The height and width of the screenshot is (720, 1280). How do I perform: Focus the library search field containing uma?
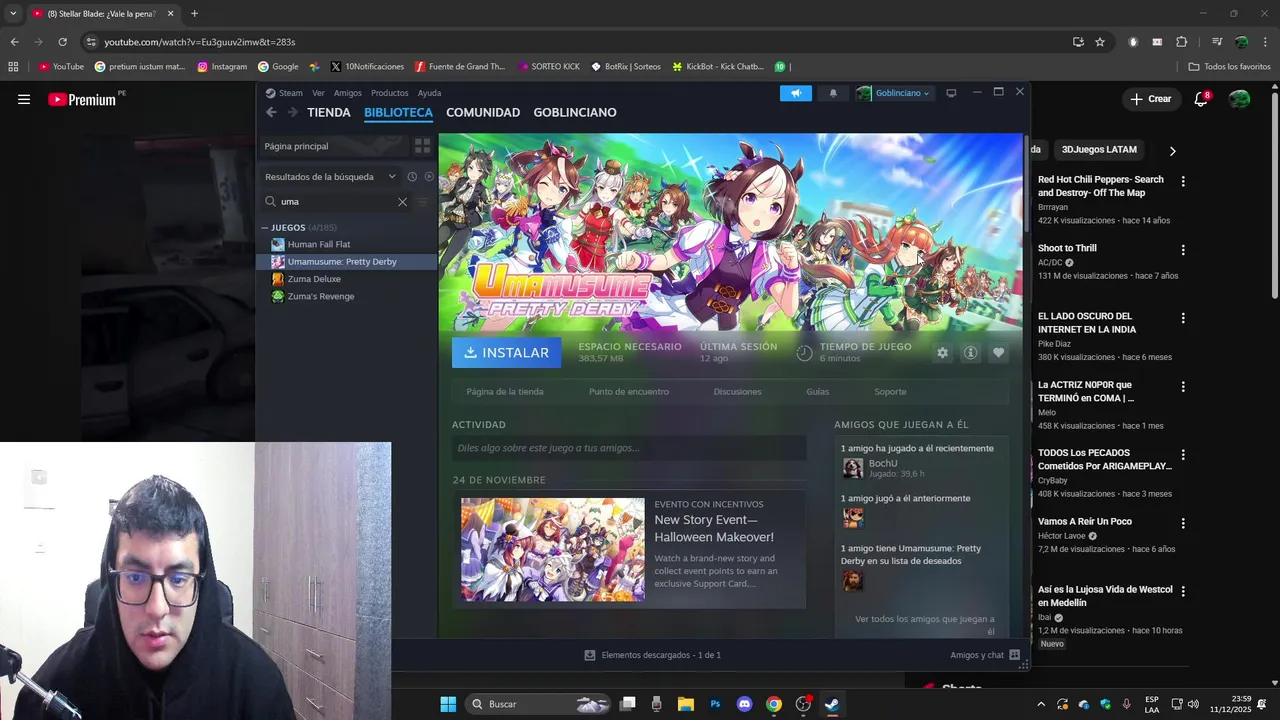tap(335, 201)
